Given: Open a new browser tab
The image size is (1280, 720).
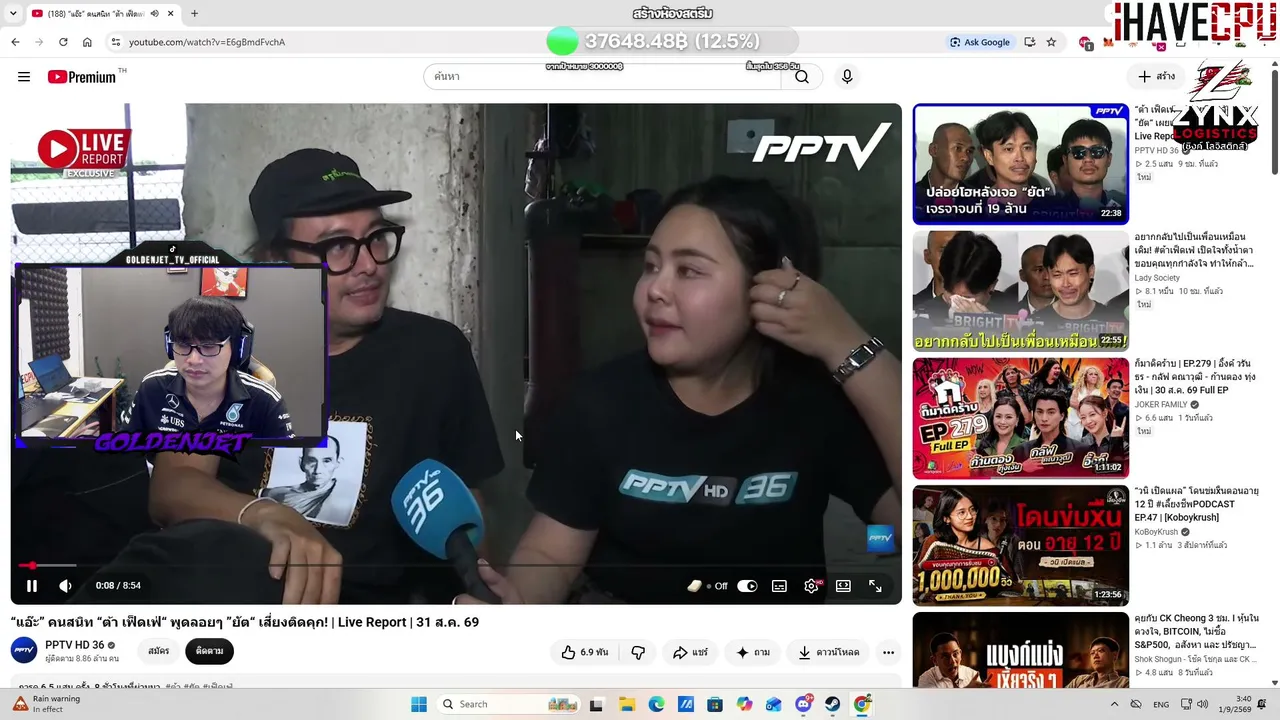Looking at the screenshot, I should pyautogui.click(x=194, y=14).
